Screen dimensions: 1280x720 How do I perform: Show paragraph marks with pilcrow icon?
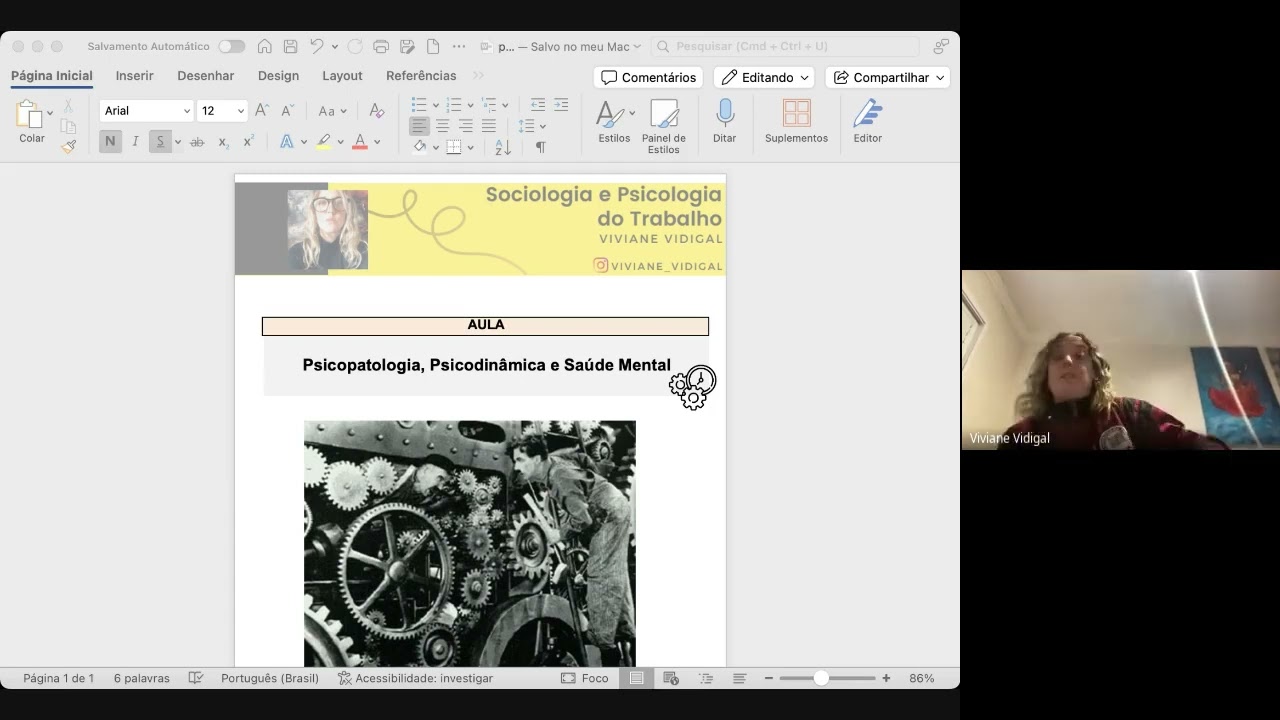(540, 147)
